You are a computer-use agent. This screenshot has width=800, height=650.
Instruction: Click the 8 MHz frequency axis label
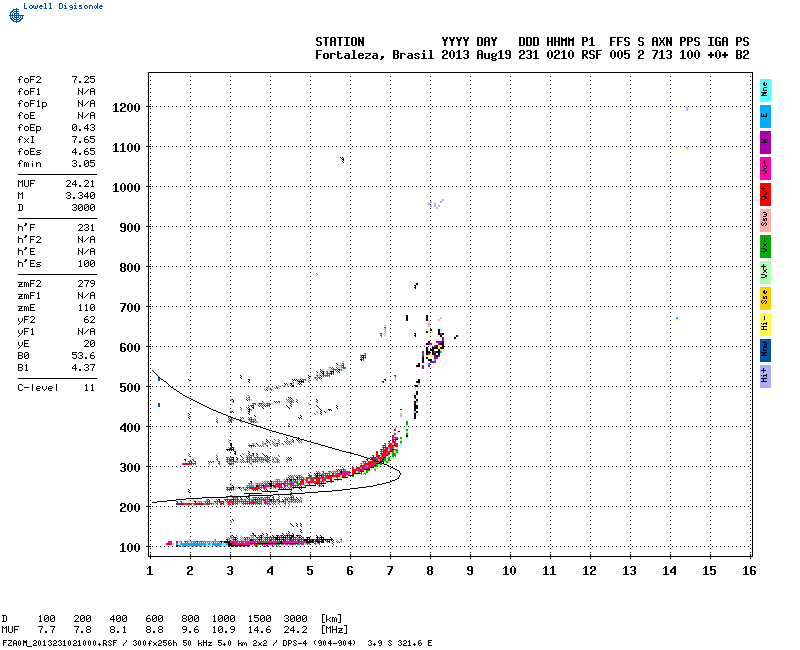coord(430,571)
